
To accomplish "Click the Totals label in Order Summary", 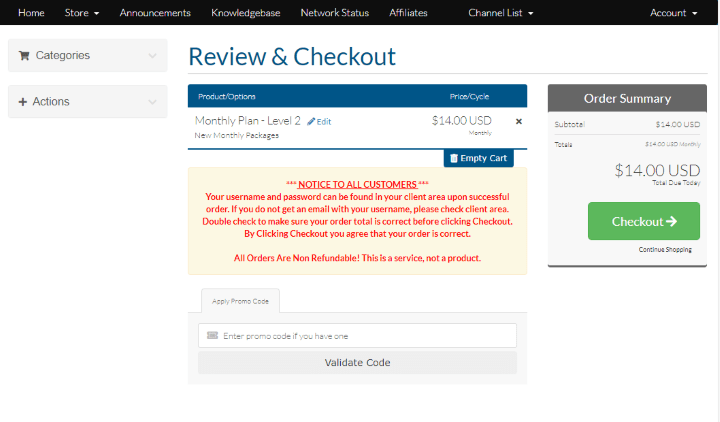I will (x=563, y=145).
